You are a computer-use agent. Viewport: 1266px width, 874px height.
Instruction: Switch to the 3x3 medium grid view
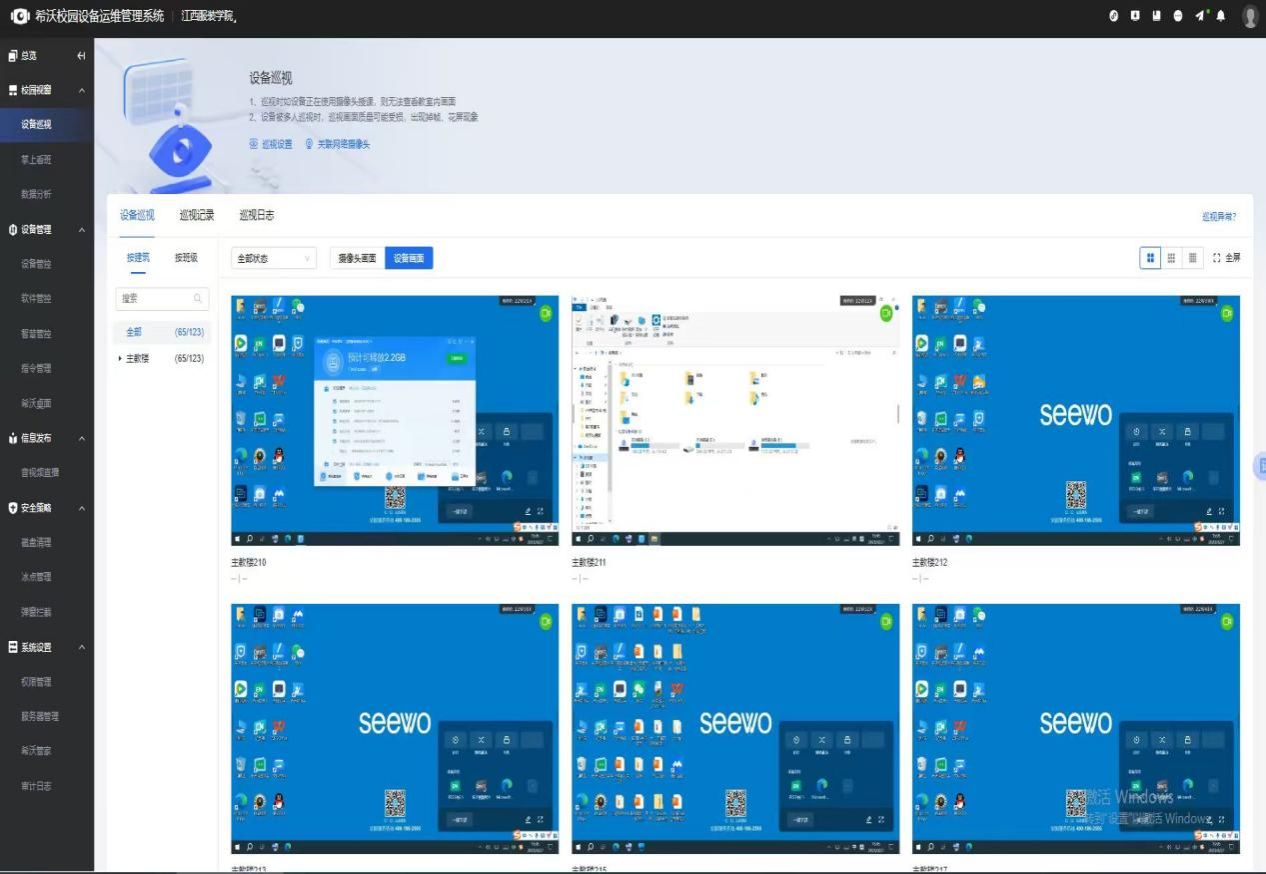[1171, 258]
